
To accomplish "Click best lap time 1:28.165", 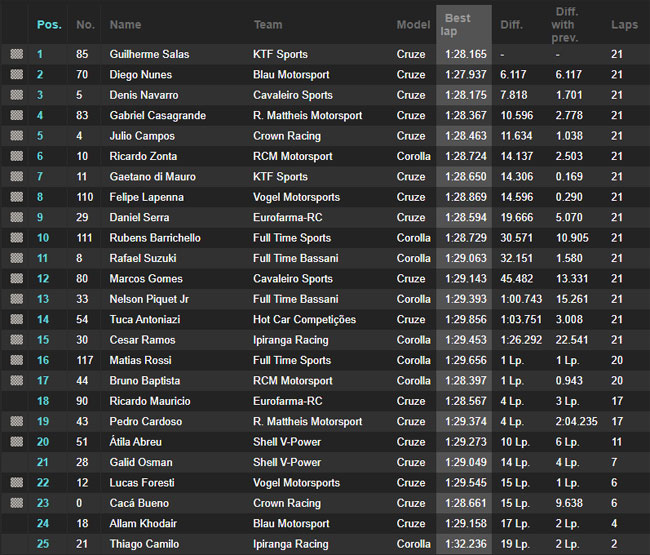I will click(x=466, y=54).
